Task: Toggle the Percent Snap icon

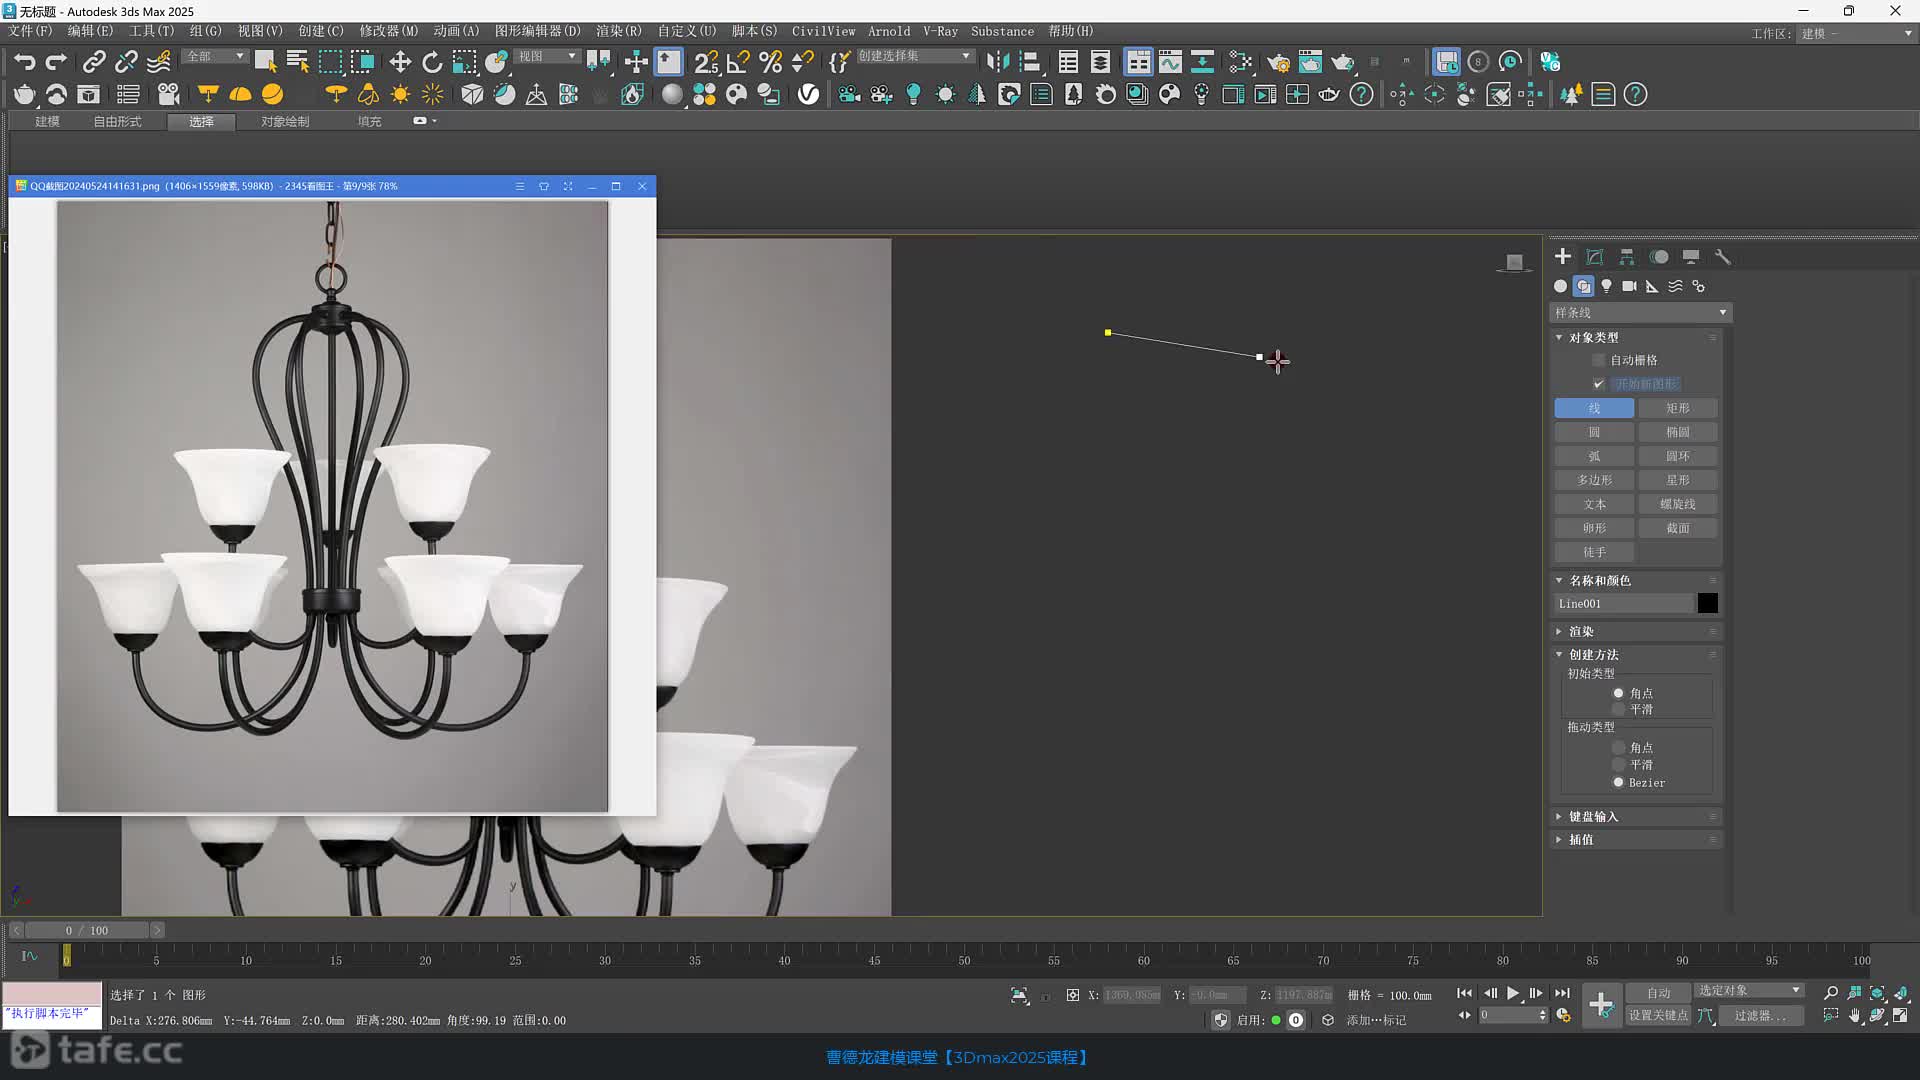Action: pyautogui.click(x=770, y=62)
